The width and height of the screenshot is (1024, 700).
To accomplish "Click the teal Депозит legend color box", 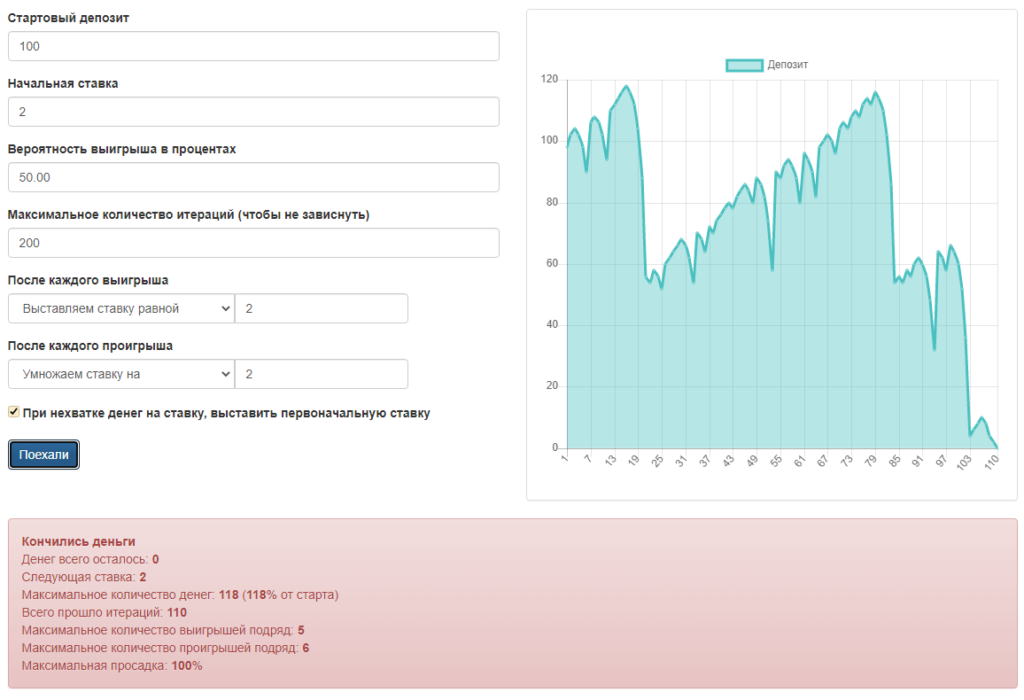I will [x=744, y=65].
